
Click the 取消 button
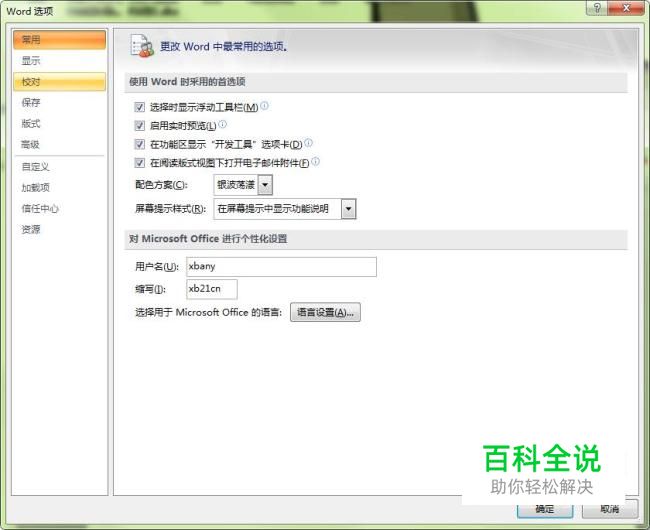[x=610, y=509]
